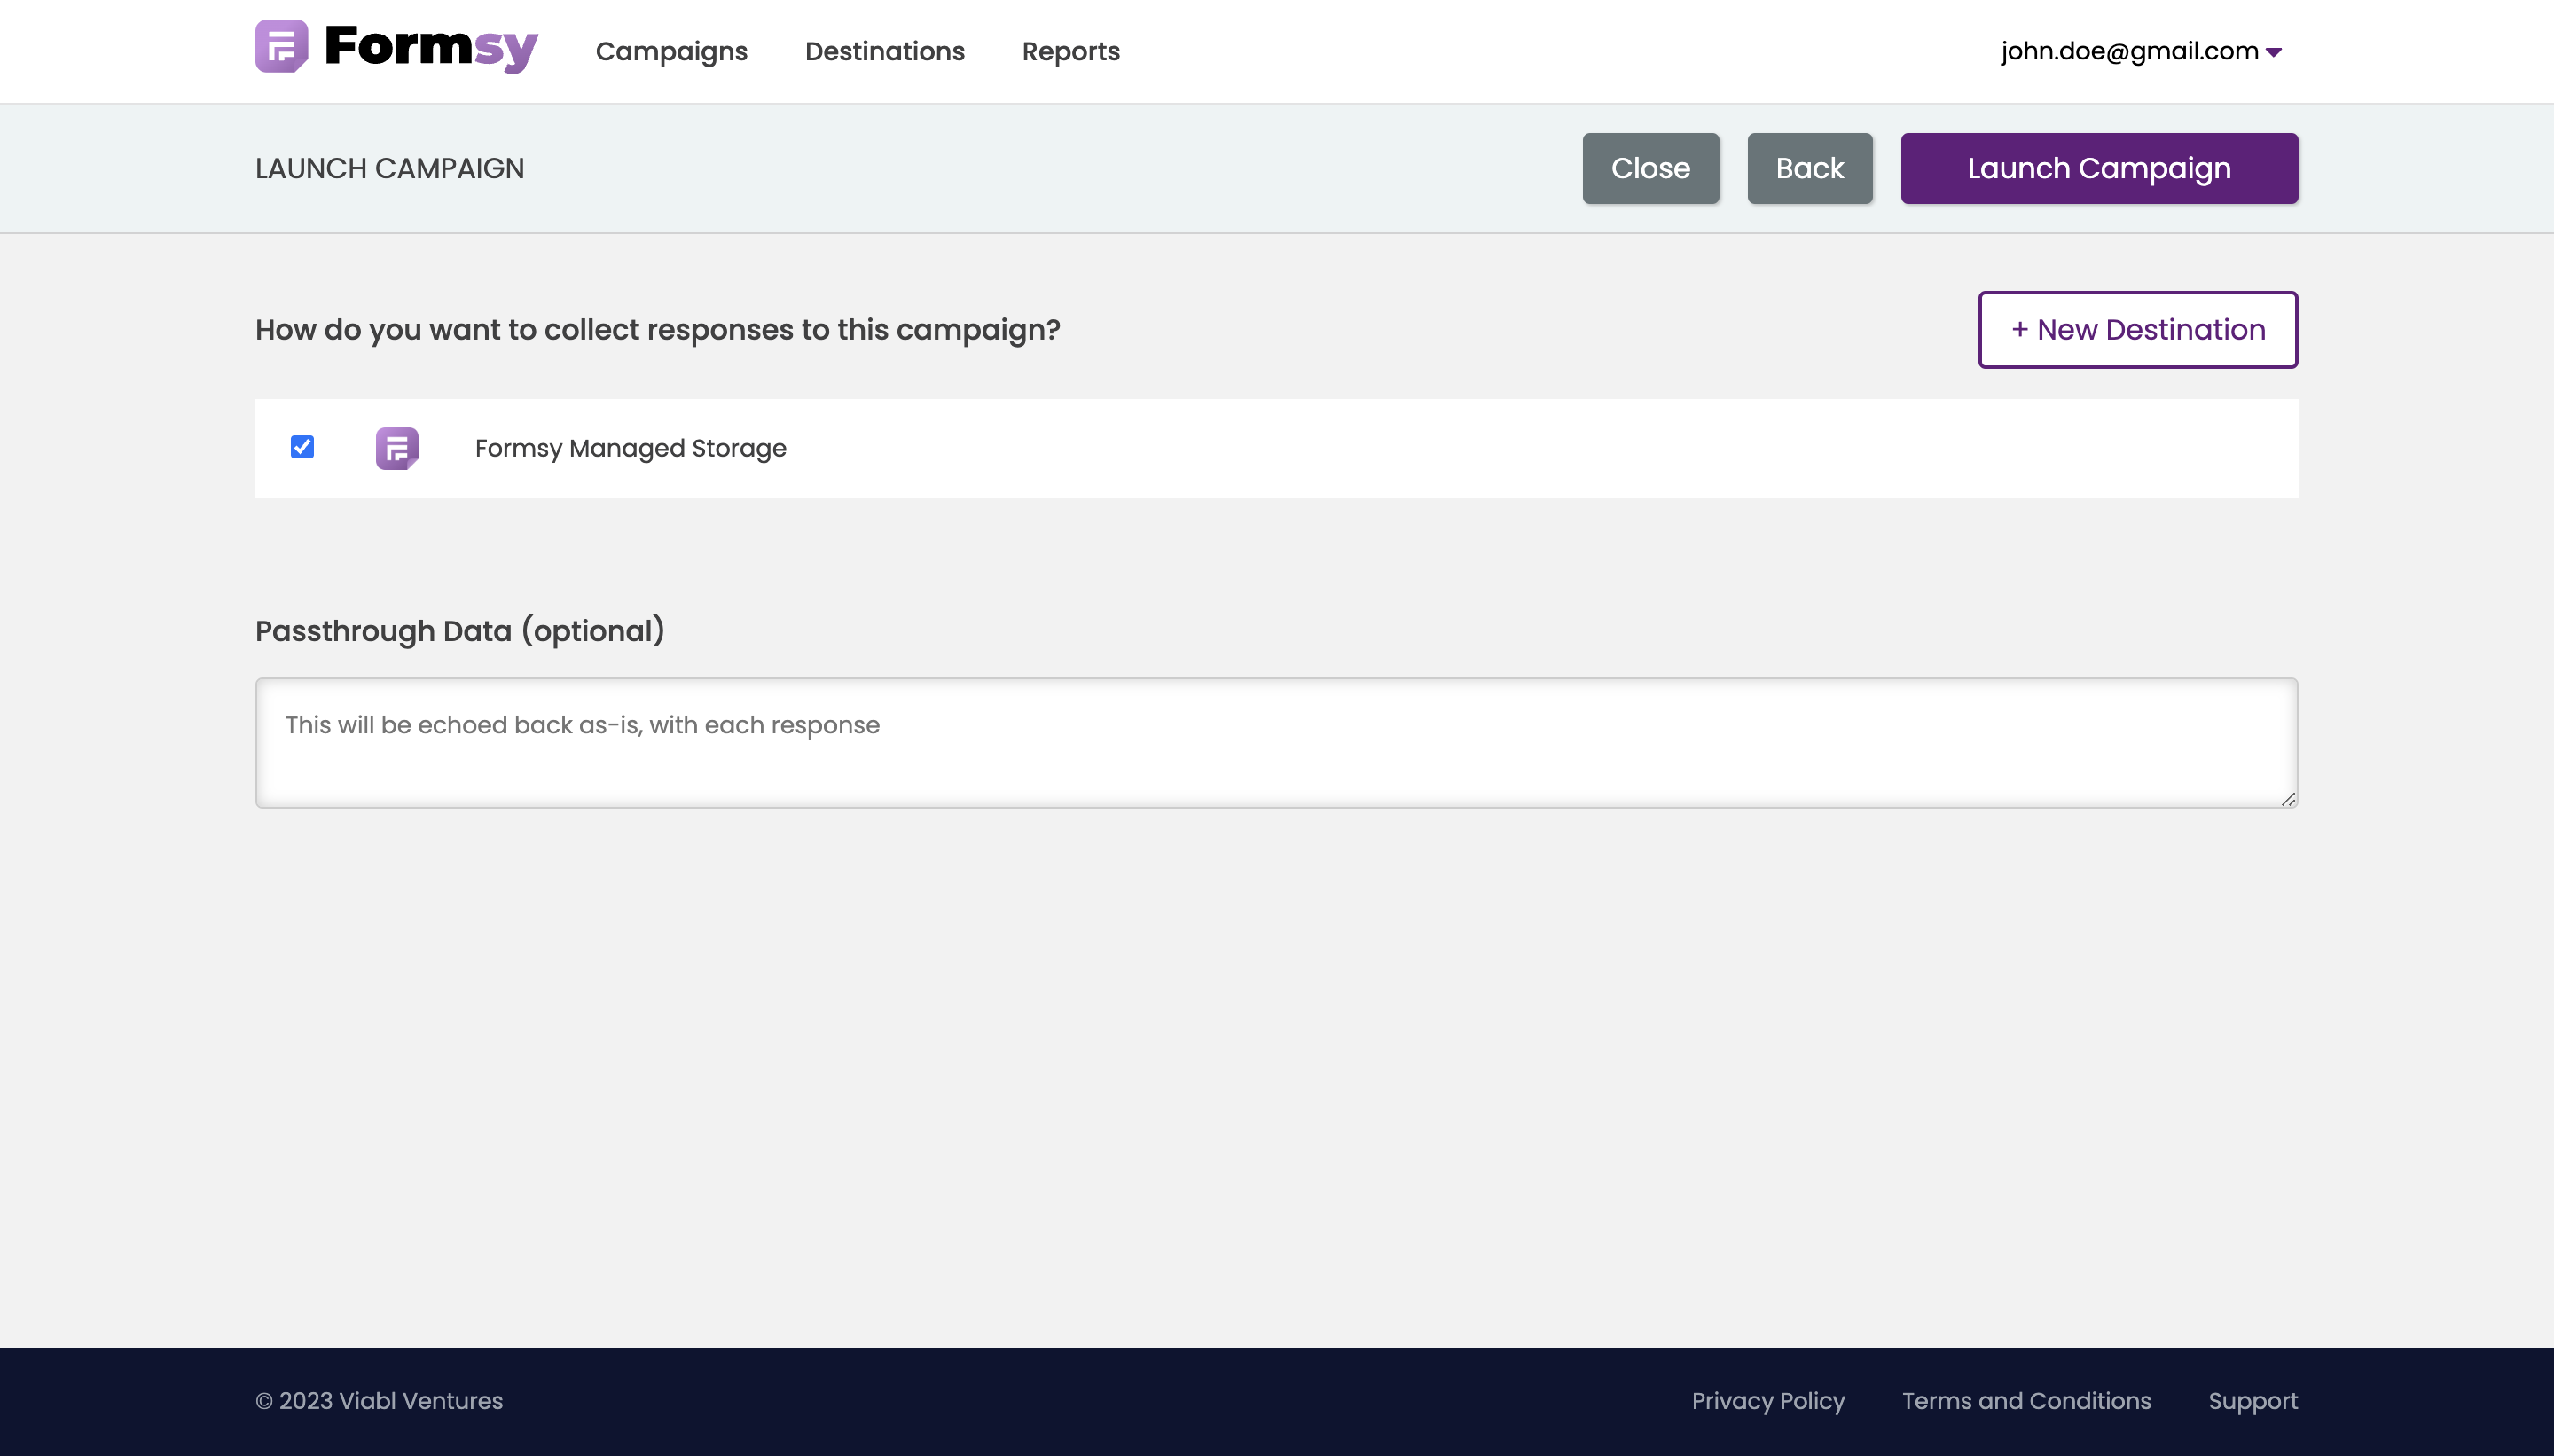Navigate to Destinations section
Image resolution: width=2554 pixels, height=1456 pixels.
click(x=884, y=51)
